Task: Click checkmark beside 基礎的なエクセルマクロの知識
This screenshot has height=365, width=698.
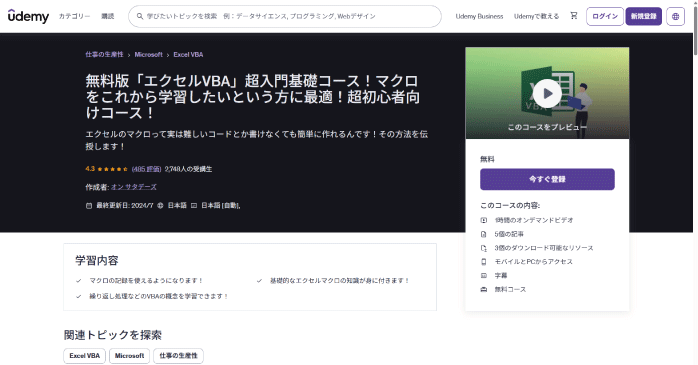Action: click(x=259, y=281)
